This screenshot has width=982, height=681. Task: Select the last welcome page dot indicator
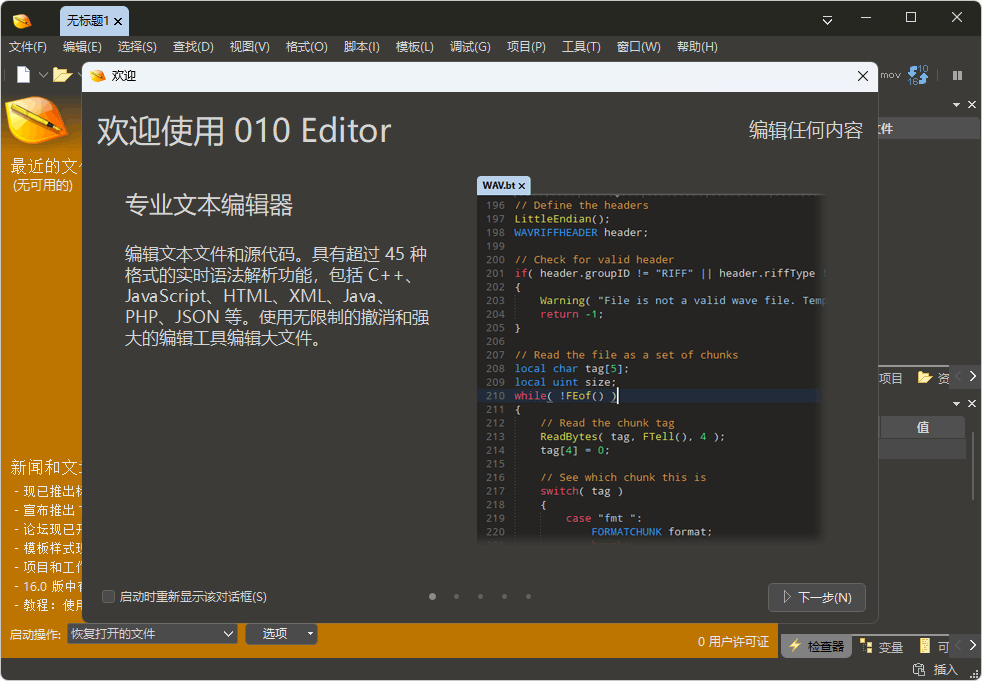point(528,597)
